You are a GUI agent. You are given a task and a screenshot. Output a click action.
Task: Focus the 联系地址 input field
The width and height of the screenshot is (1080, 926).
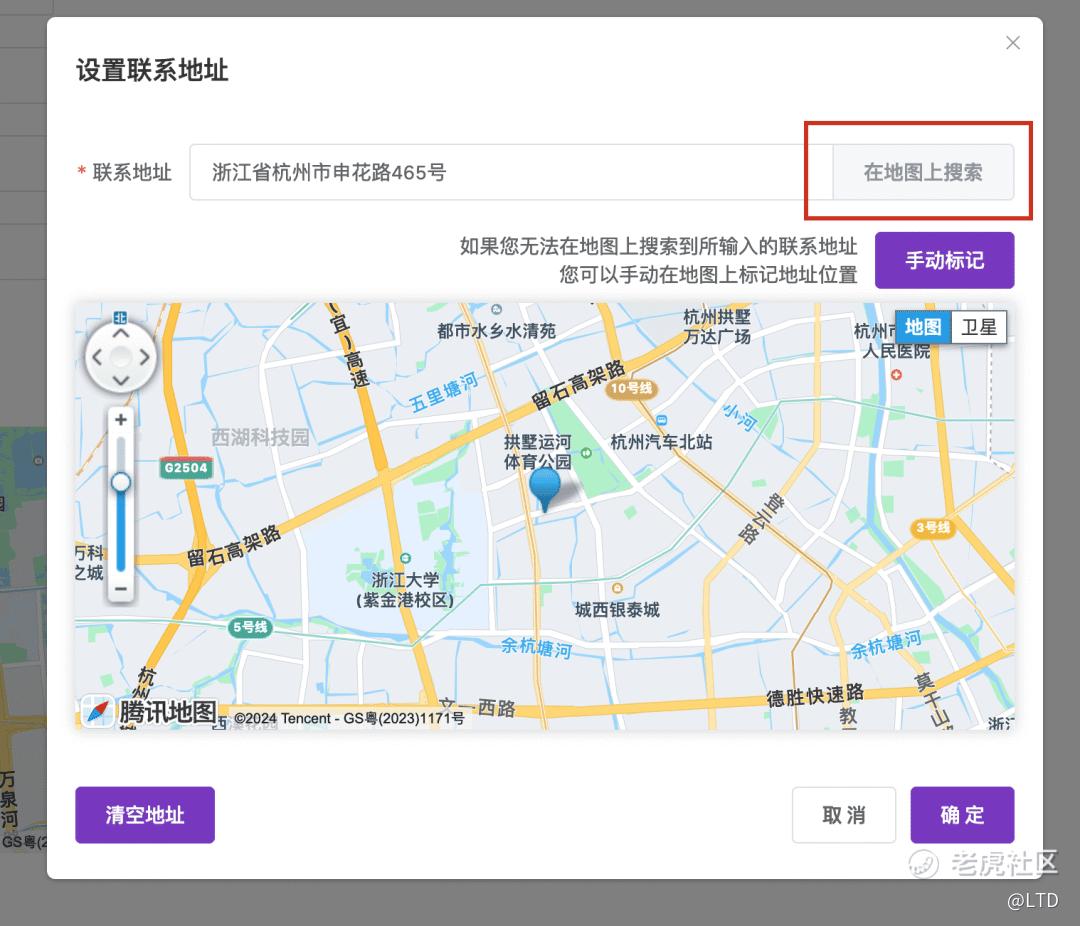click(511, 172)
